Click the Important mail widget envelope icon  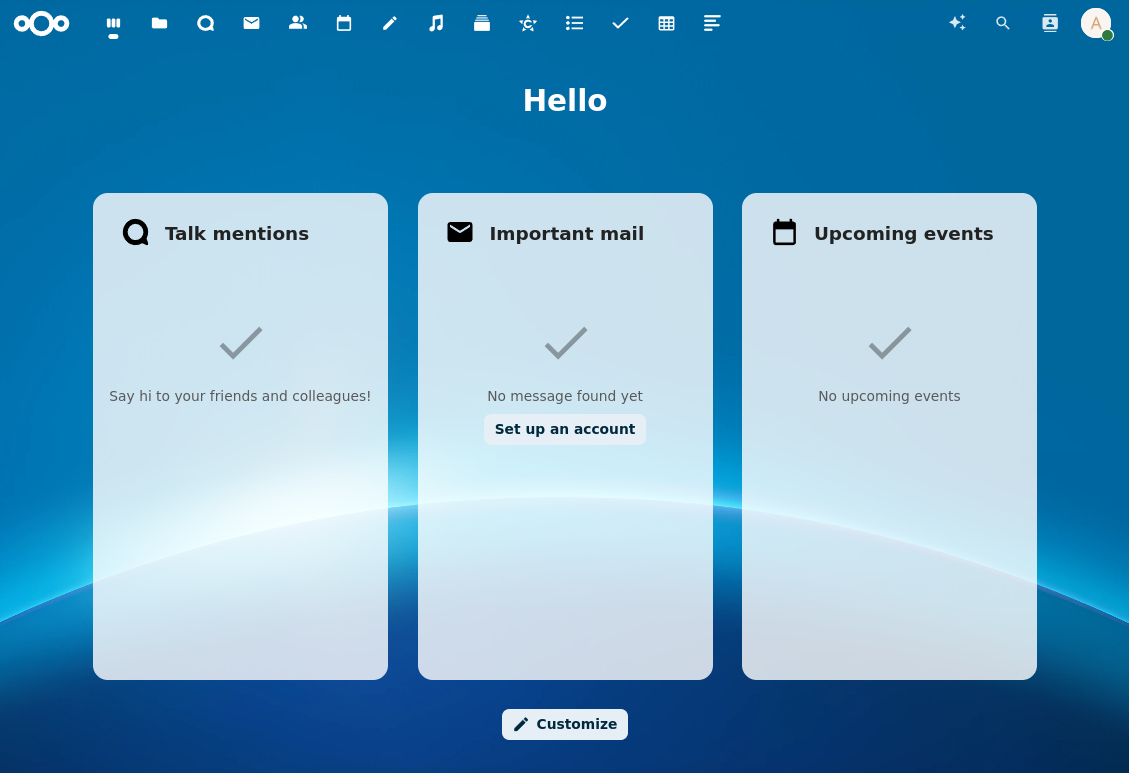pyautogui.click(x=460, y=232)
